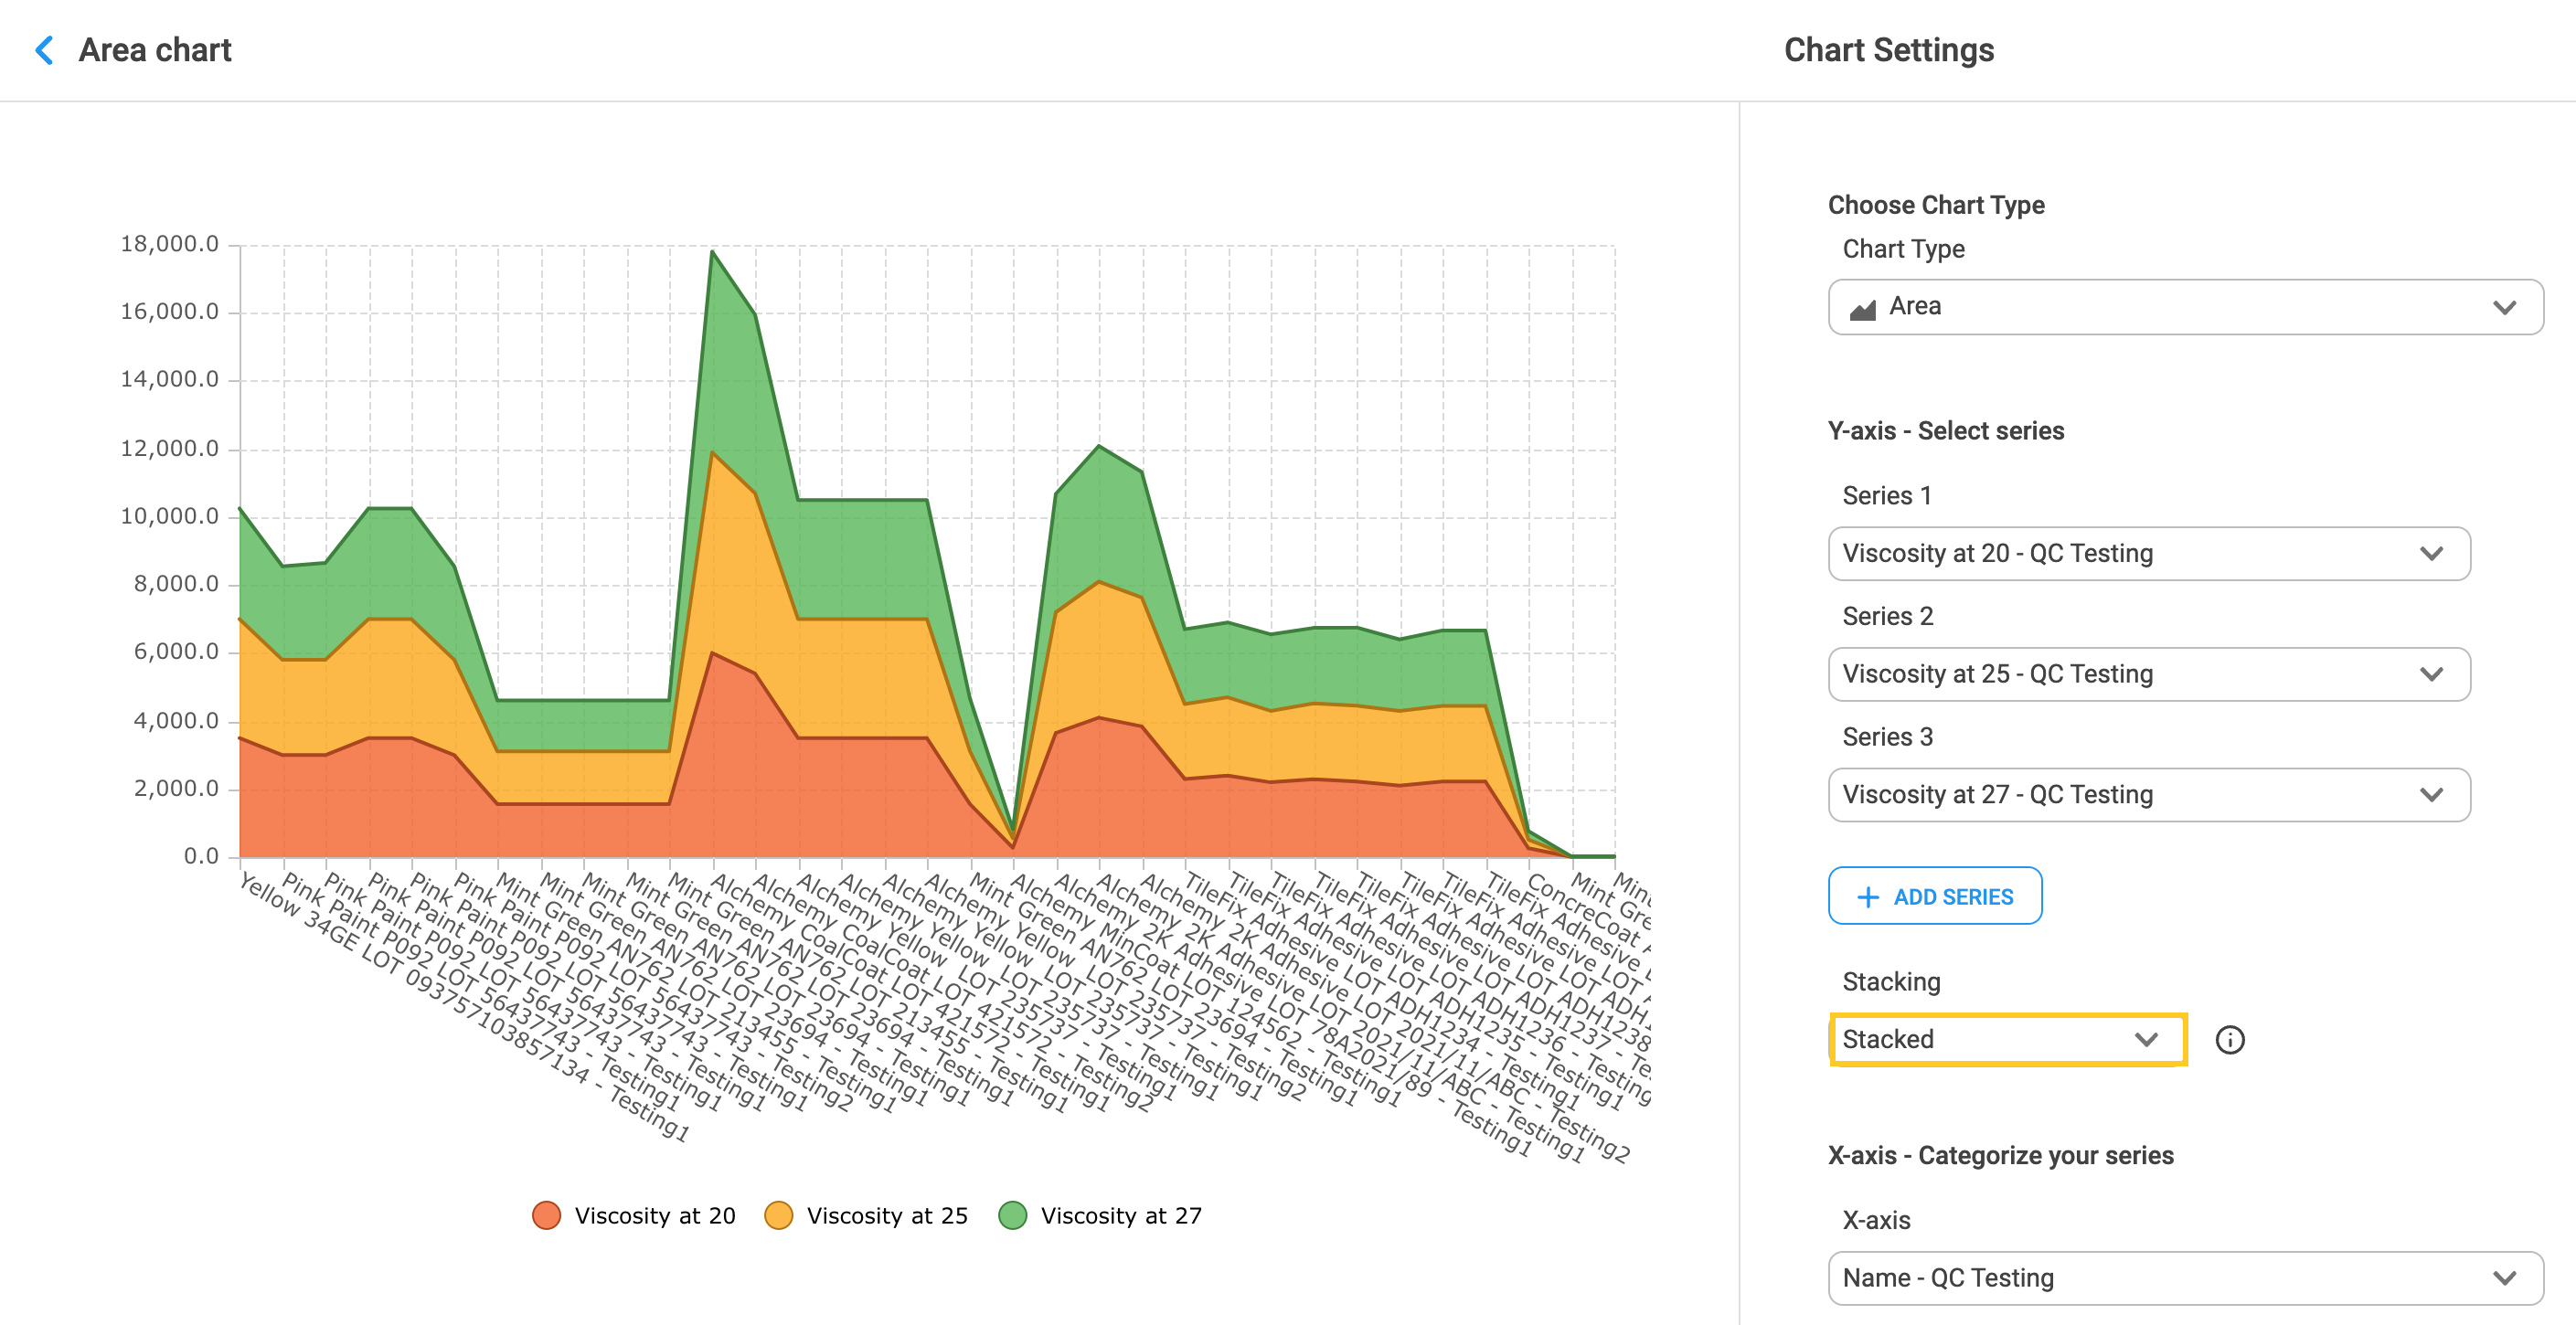Click the chevron arrow in Chart Type dropdown
The height and width of the screenshot is (1325, 2576).
pos(2504,307)
